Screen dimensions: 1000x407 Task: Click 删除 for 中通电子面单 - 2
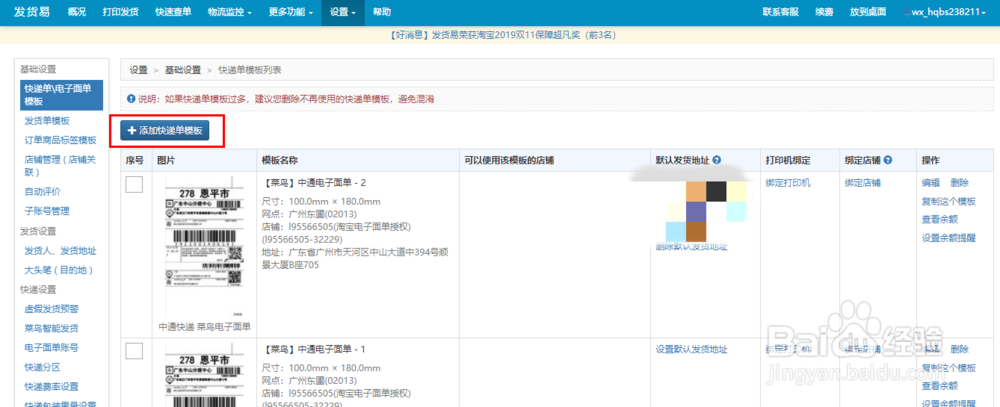[x=959, y=183]
